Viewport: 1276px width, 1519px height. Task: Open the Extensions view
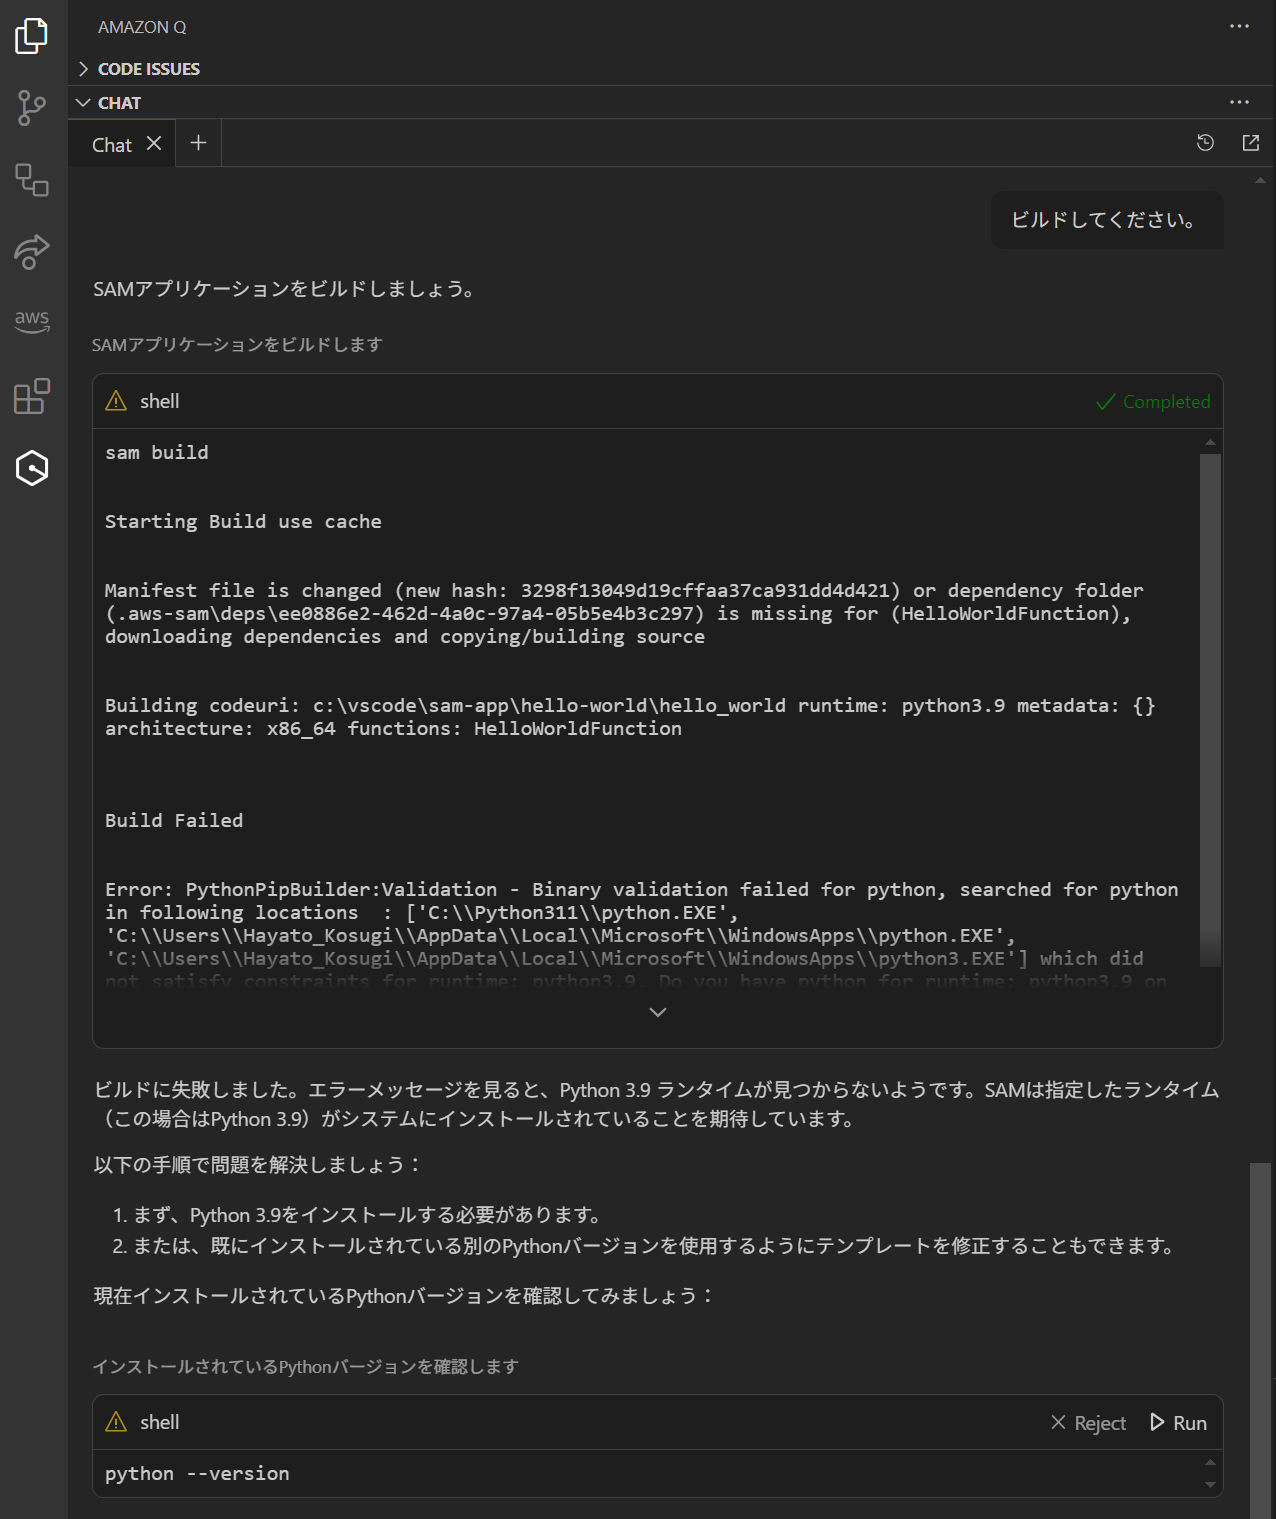click(x=32, y=396)
